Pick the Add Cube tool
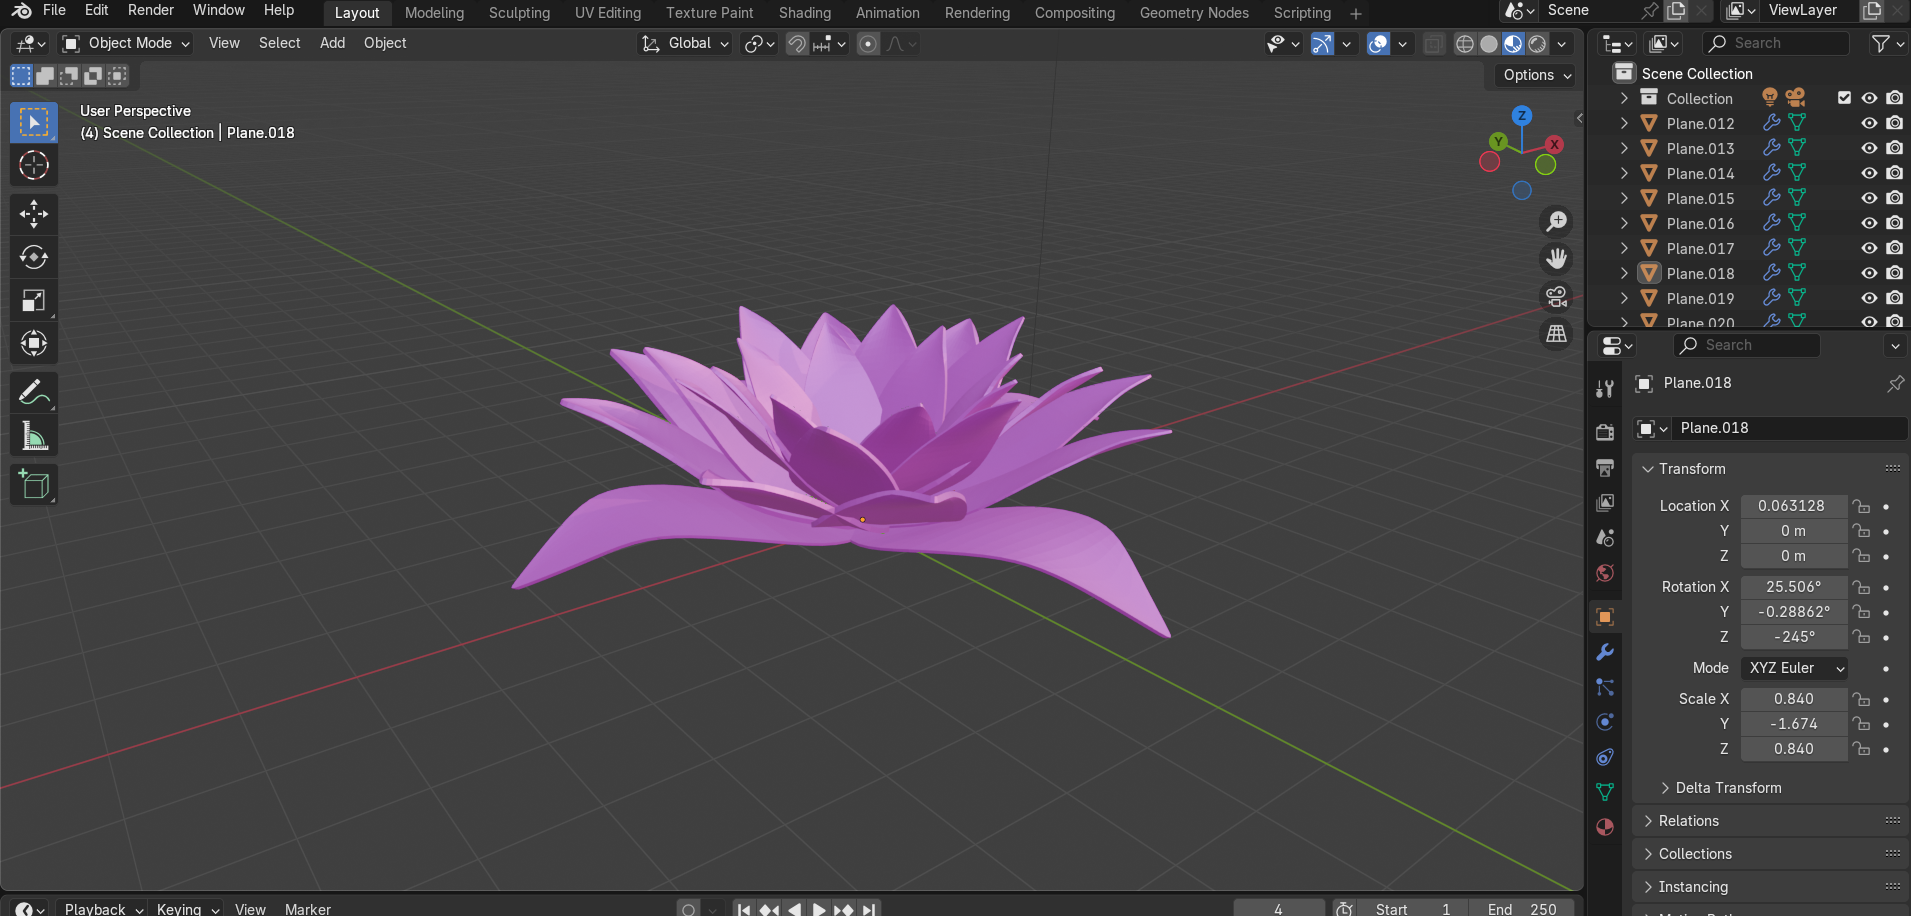 [x=34, y=486]
